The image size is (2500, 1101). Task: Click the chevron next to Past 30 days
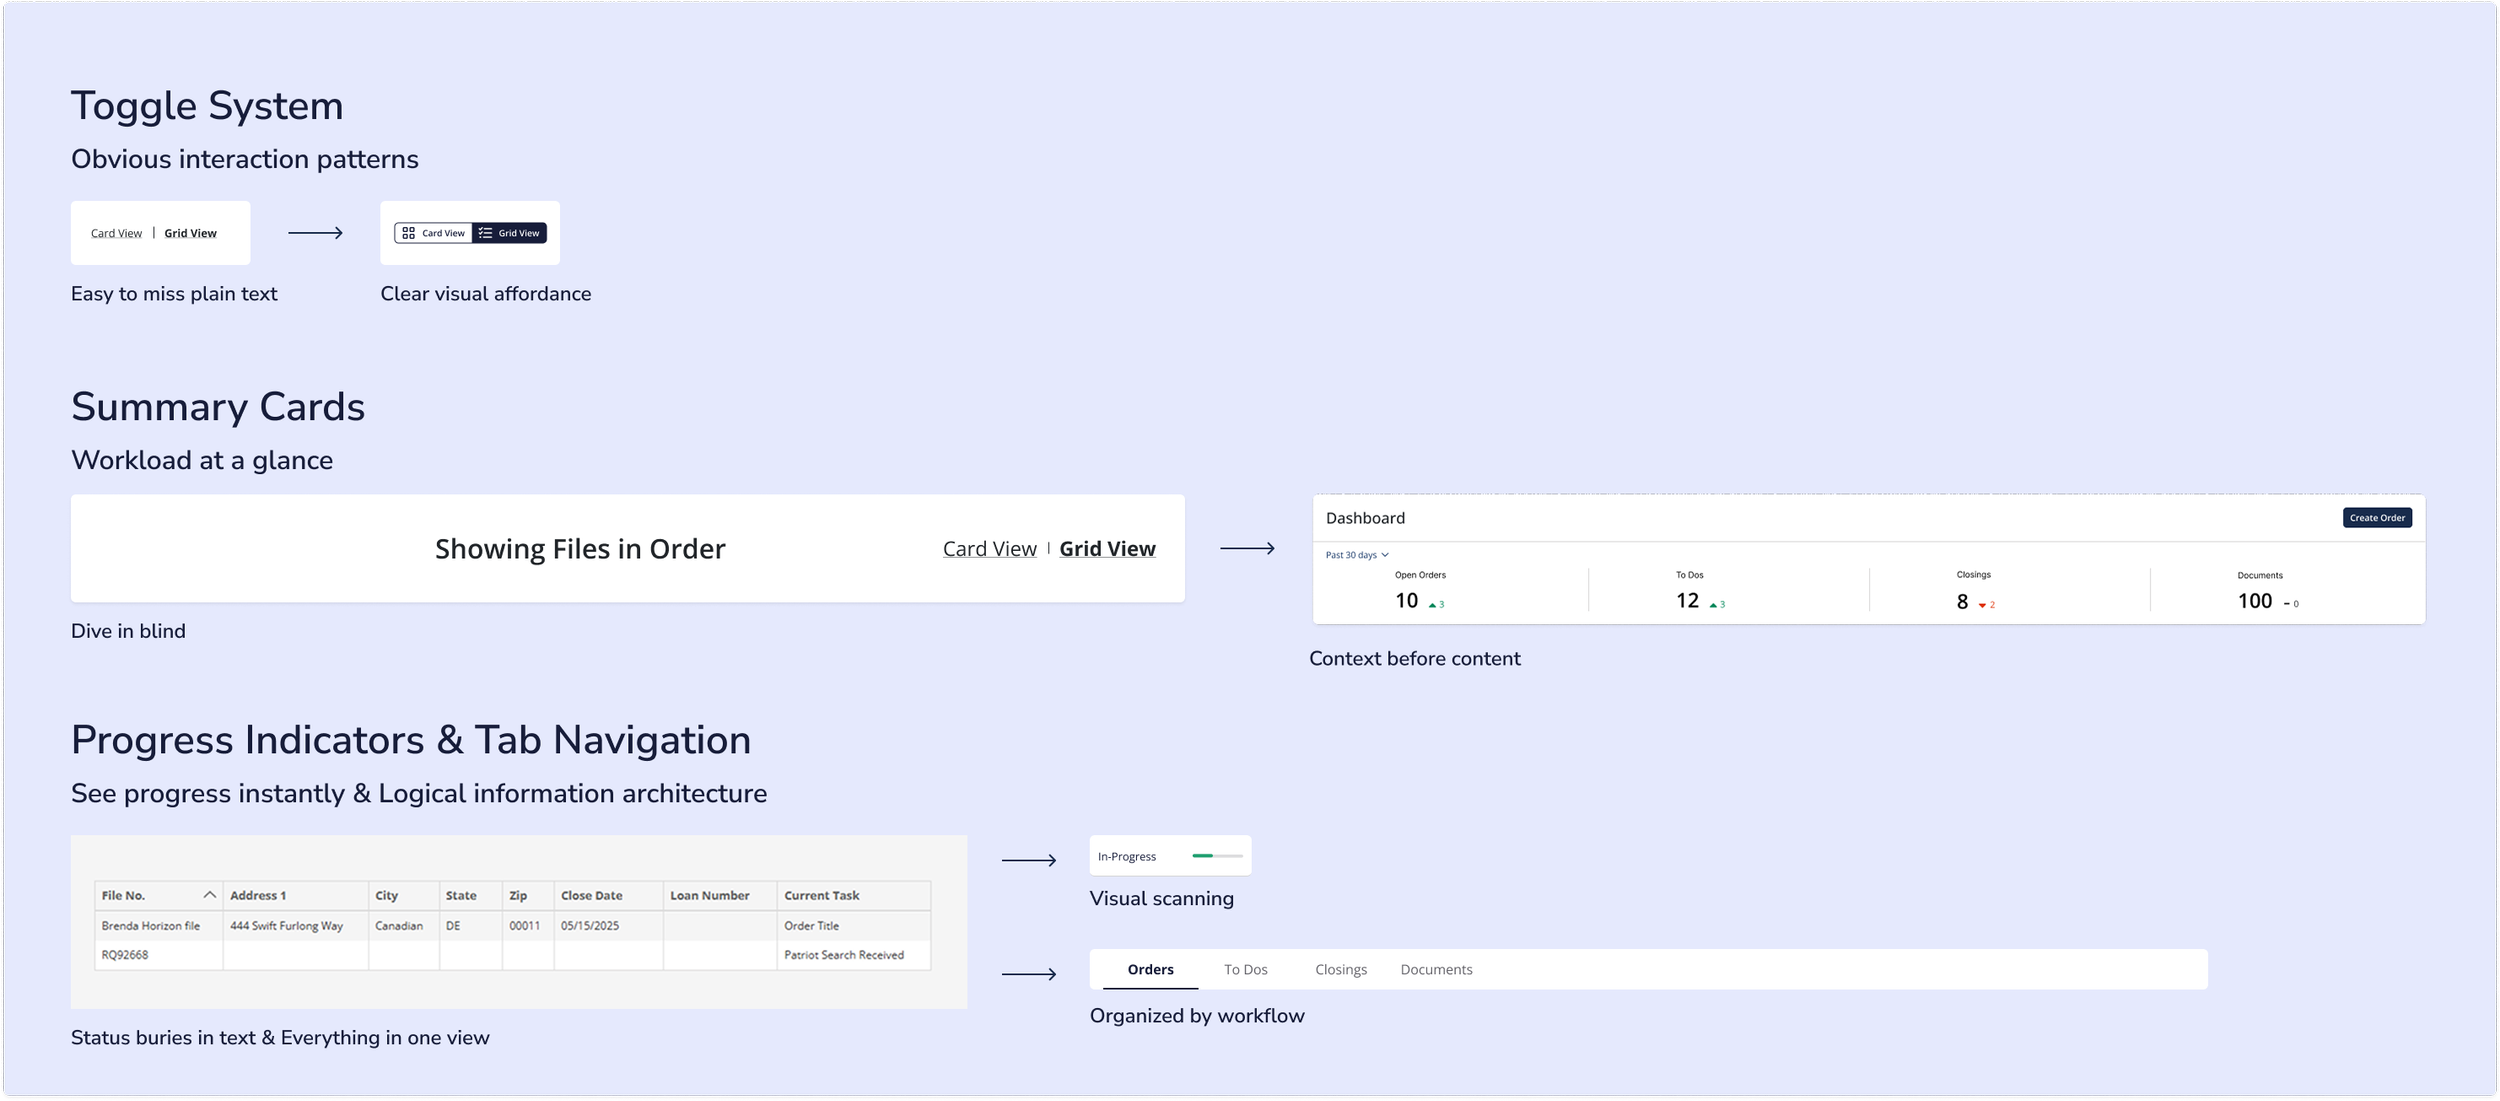point(1385,555)
